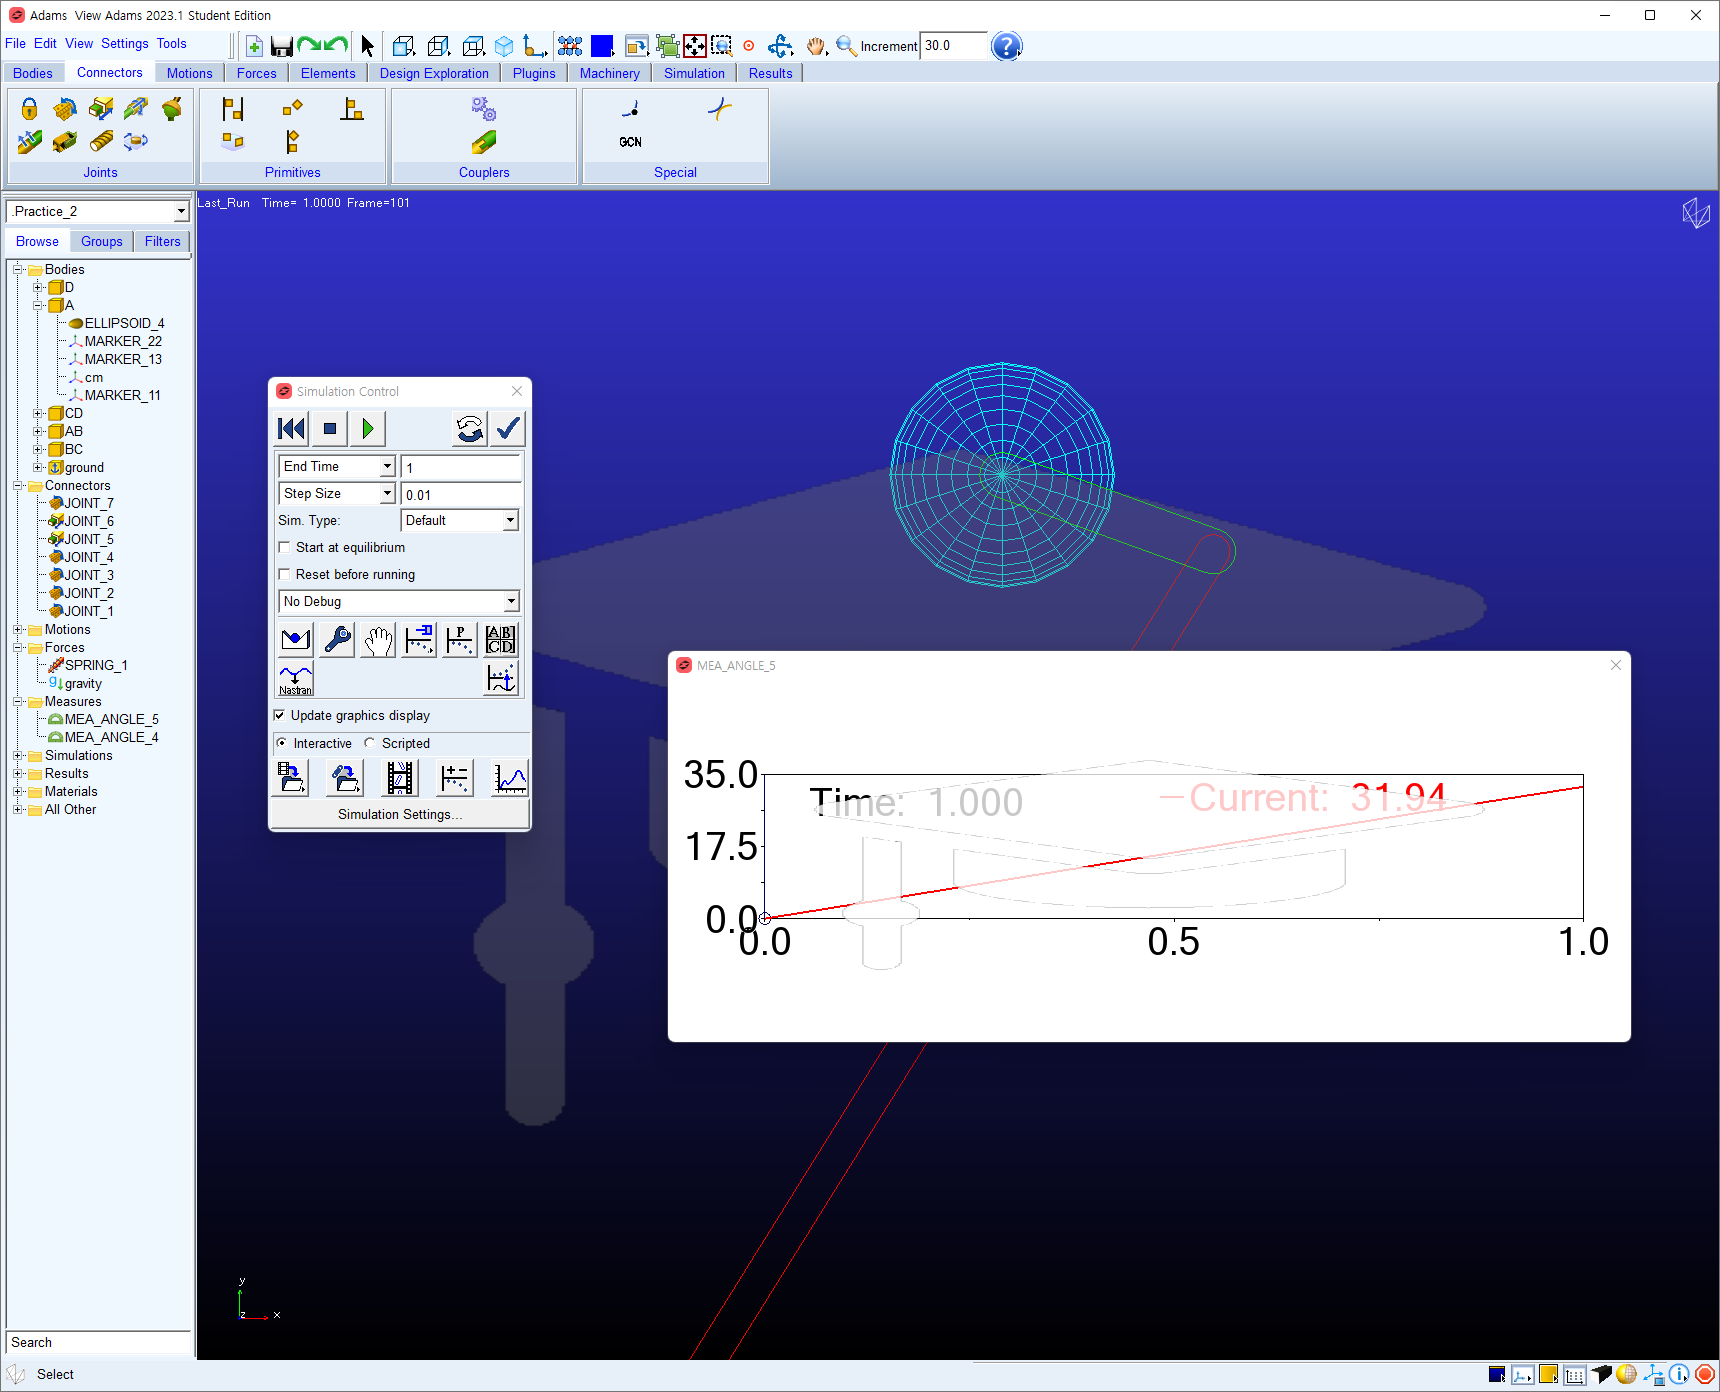The height and width of the screenshot is (1392, 1720).
Task: Open the Sim. Type Default dropdown
Action: (460, 520)
